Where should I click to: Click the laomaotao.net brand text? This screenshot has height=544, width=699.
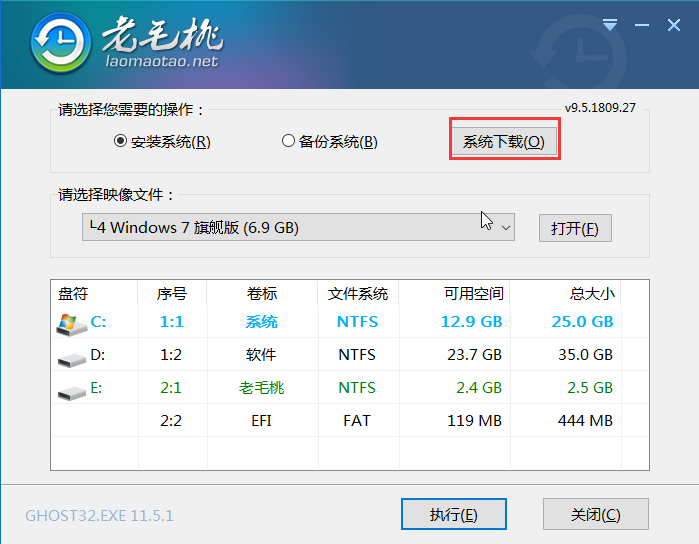click(x=160, y=62)
